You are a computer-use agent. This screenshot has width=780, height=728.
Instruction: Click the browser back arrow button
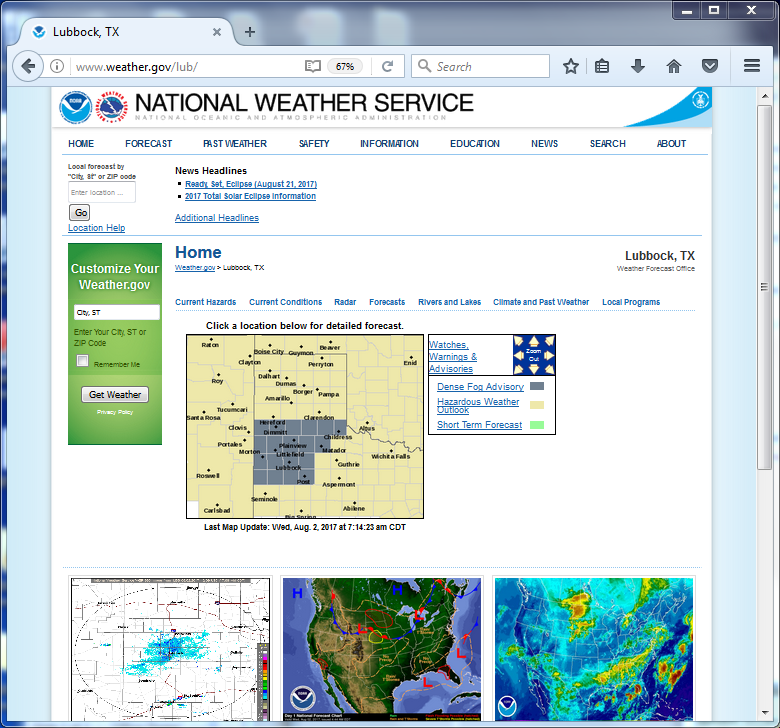click(x=28, y=66)
